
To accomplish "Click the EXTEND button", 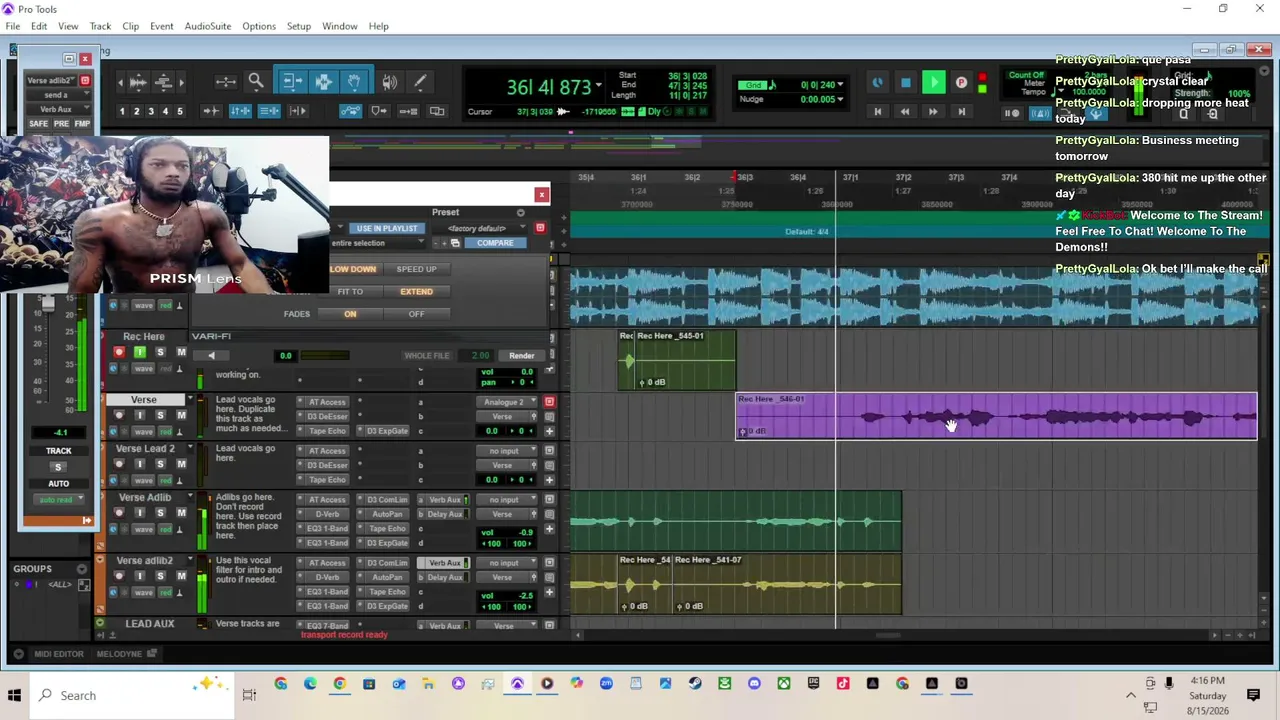I will [416, 292].
